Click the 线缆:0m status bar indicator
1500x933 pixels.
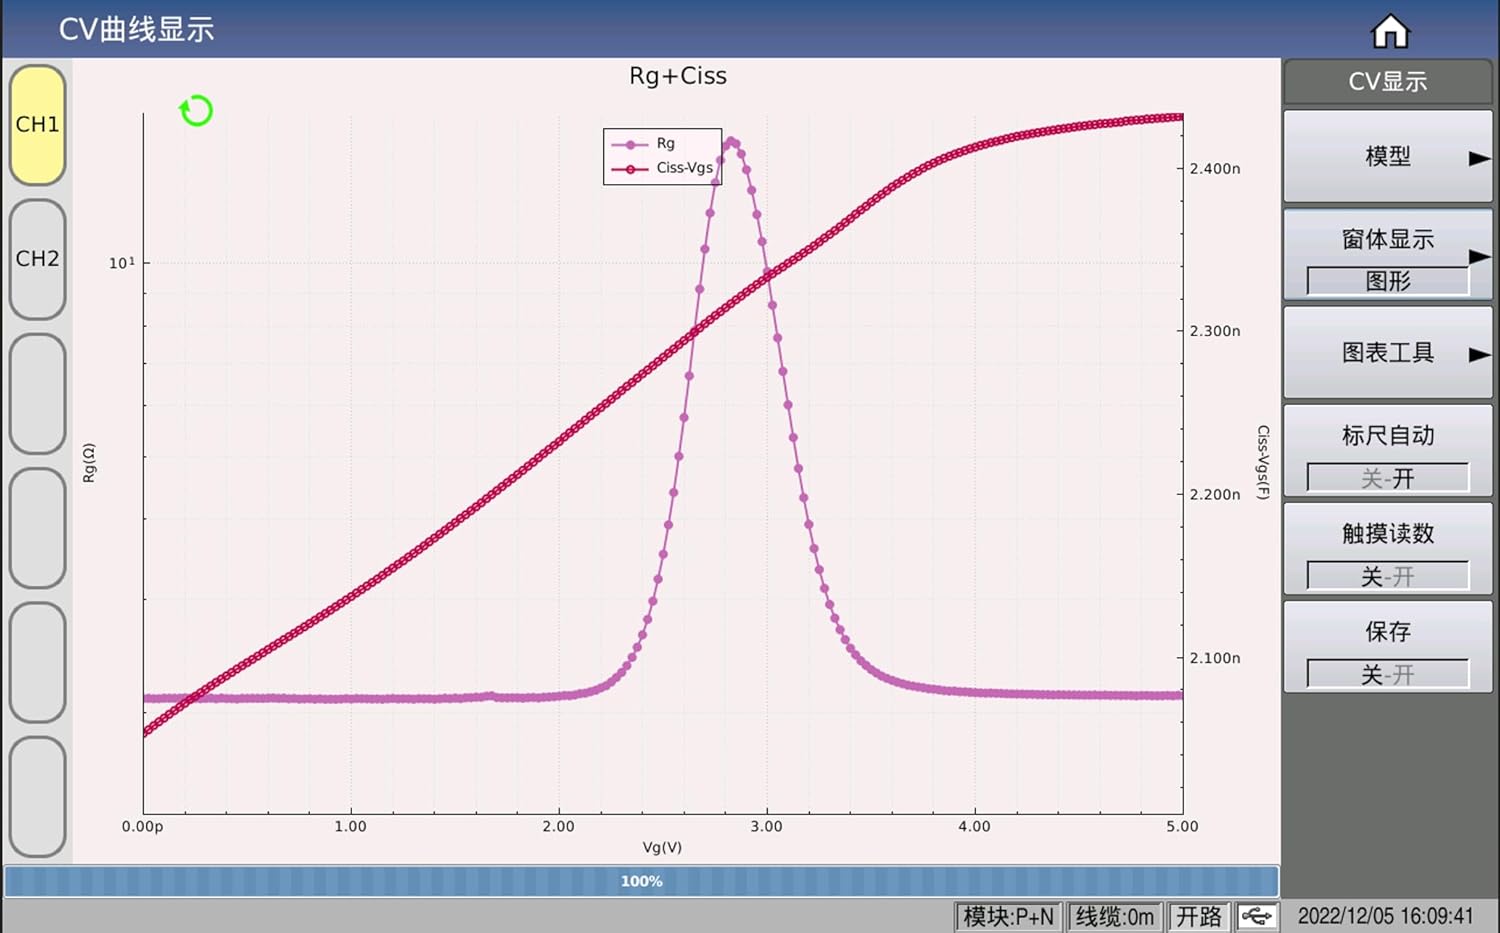[1115, 915]
